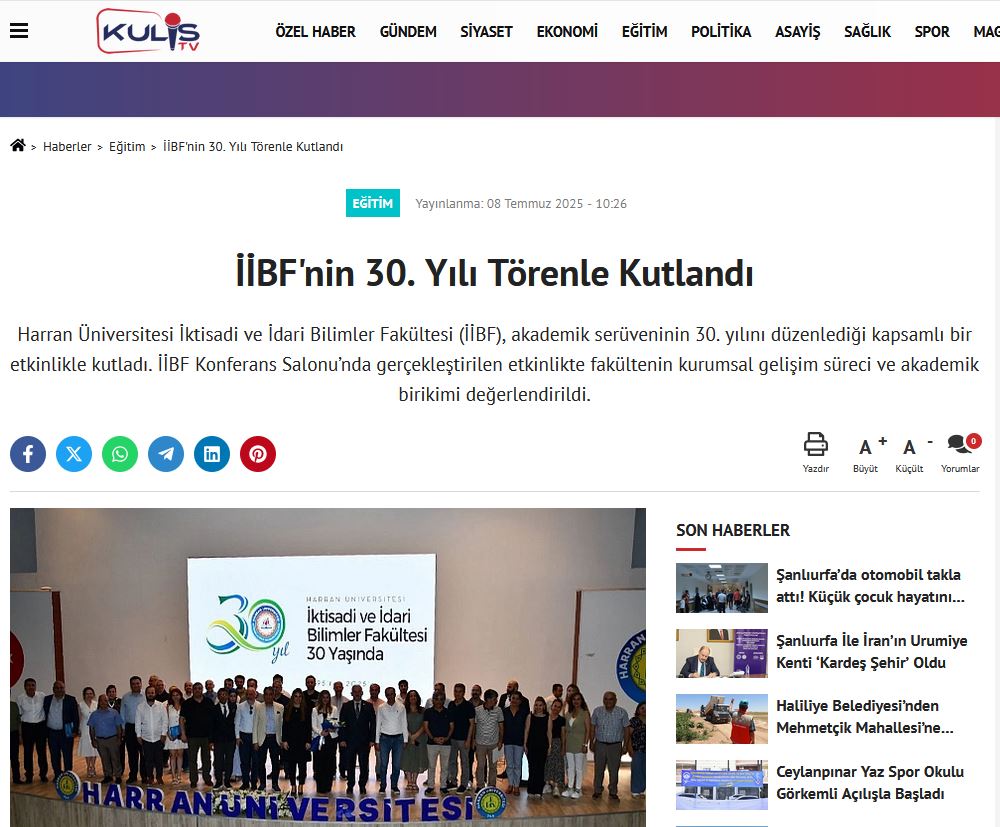Select the EKONOMİ menu item
This screenshot has height=827, width=1000.
[x=567, y=32]
